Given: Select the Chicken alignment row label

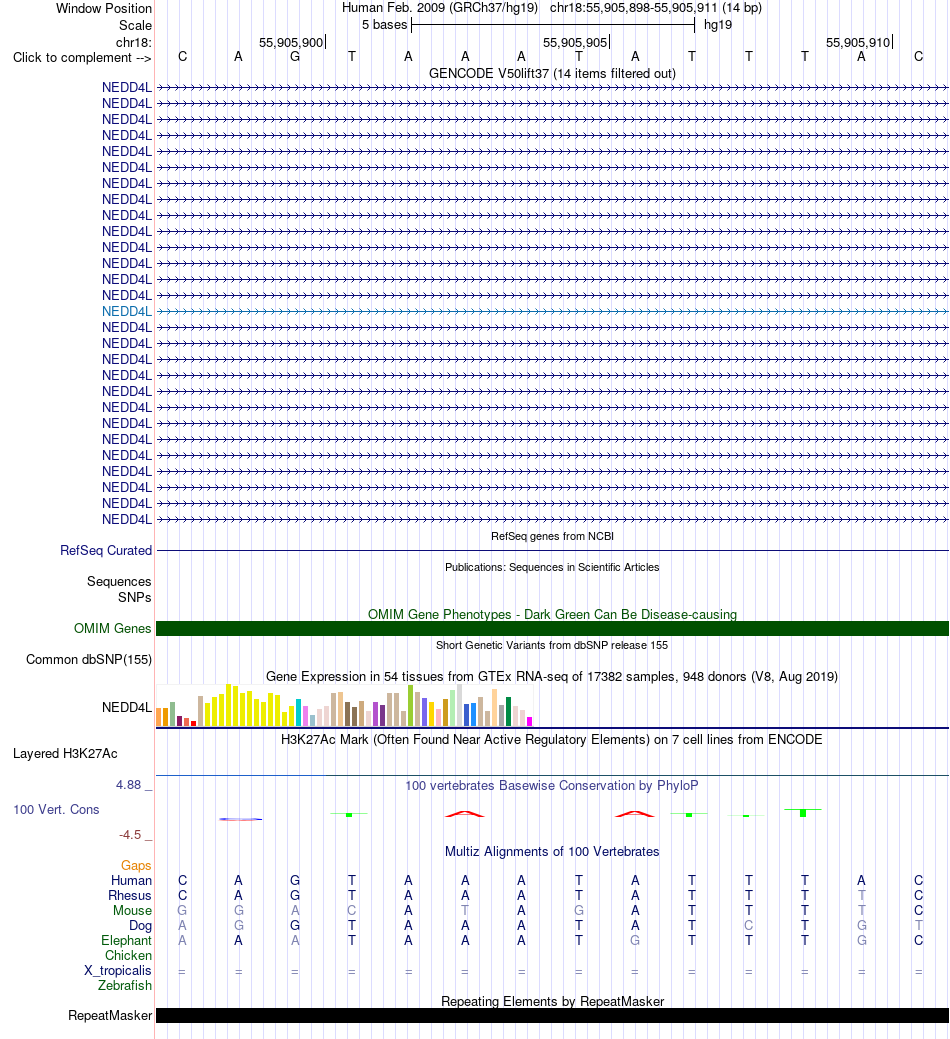Looking at the screenshot, I should coord(129,956).
